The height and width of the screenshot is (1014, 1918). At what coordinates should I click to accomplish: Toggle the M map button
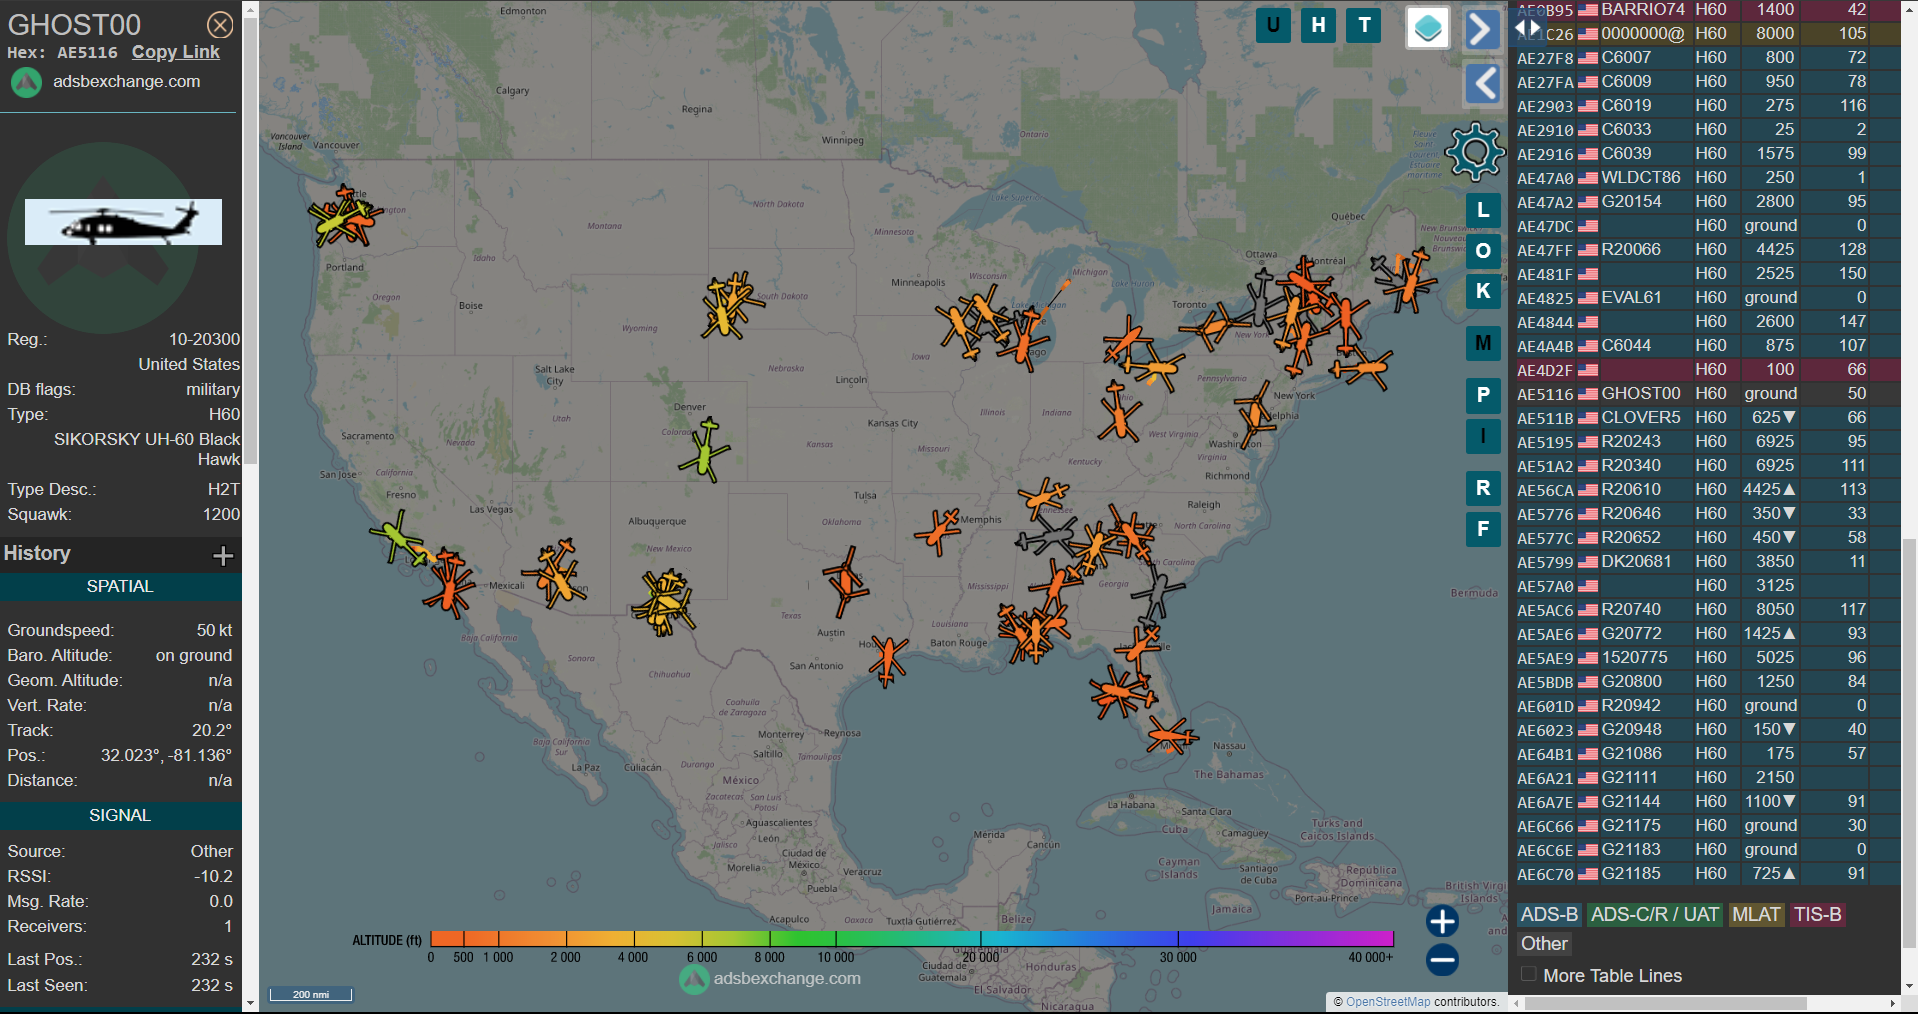[1483, 343]
